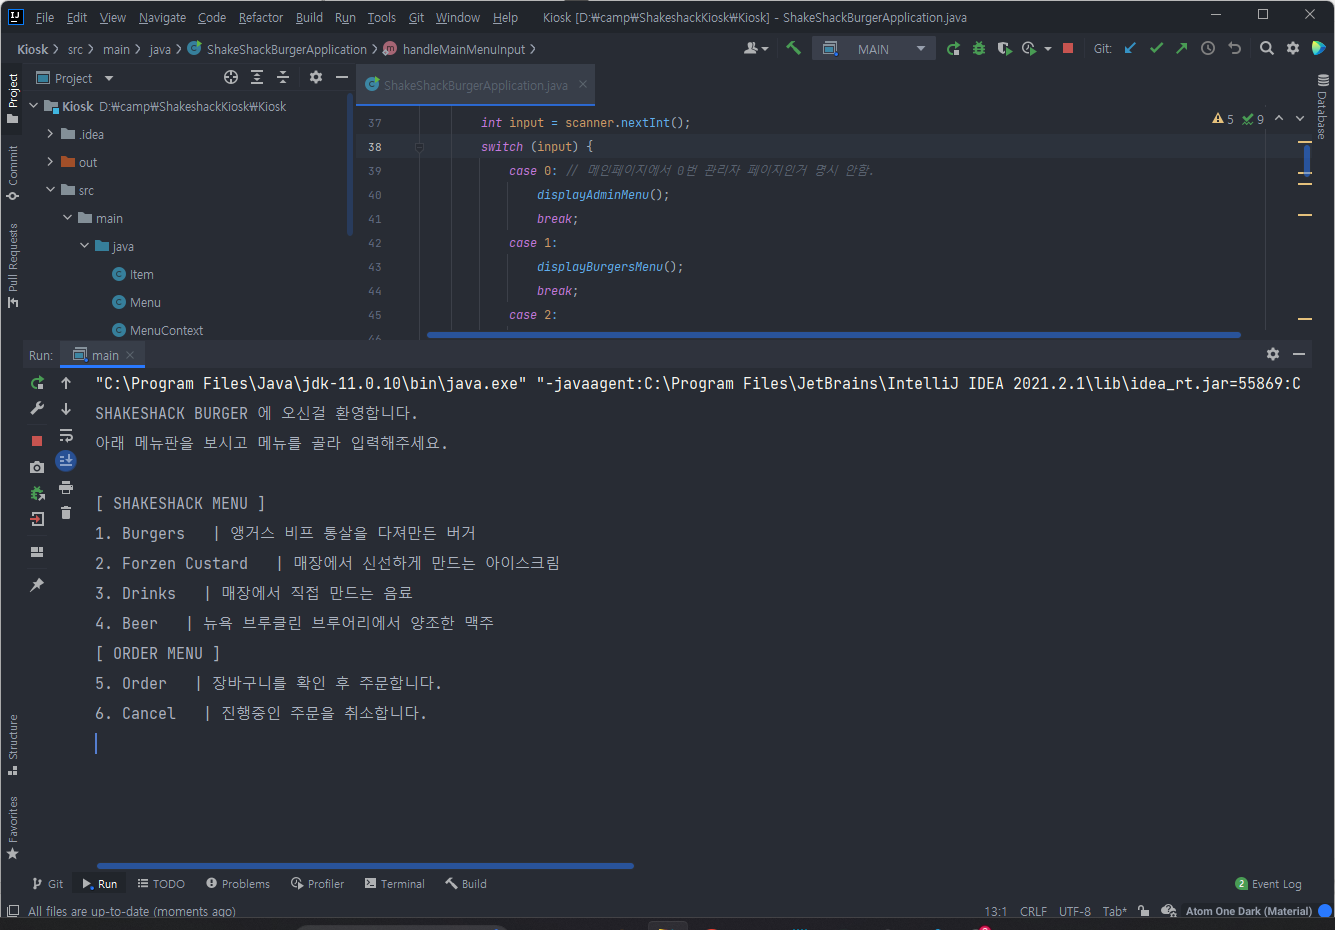Click Git Update Project blue arrow
This screenshot has height=930, width=1335.
(1130, 48)
